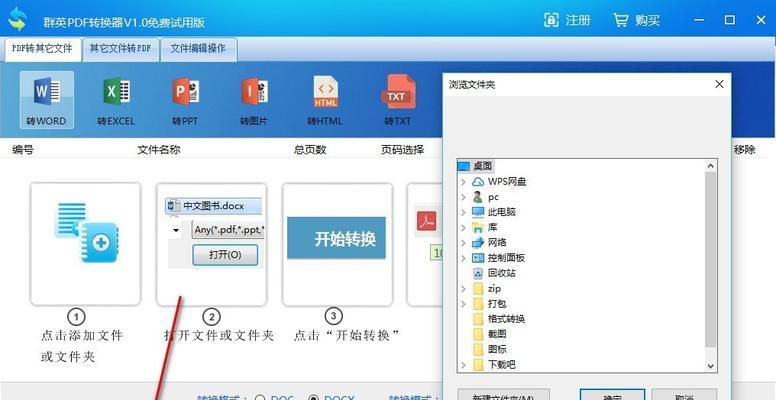Select the 桌面 label in tree
The height and width of the screenshot is (400, 776).
[483, 166]
